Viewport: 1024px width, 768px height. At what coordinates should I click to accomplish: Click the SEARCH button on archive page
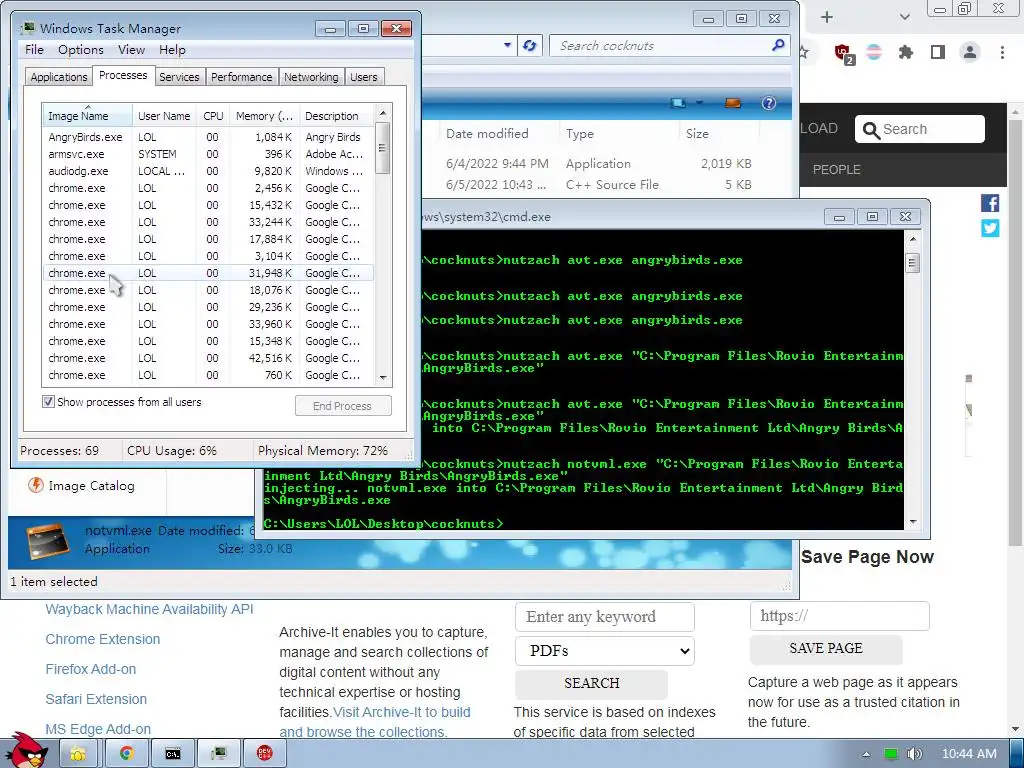592,683
